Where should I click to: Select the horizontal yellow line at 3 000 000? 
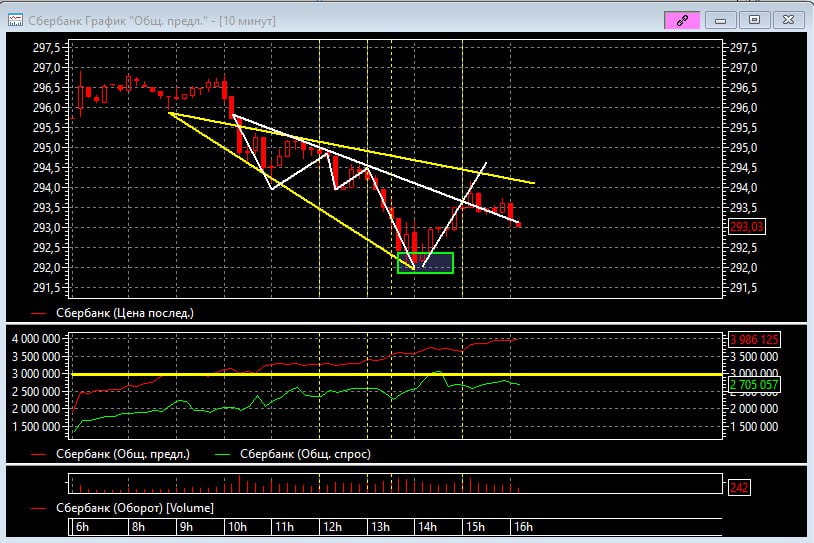(x=300, y=374)
